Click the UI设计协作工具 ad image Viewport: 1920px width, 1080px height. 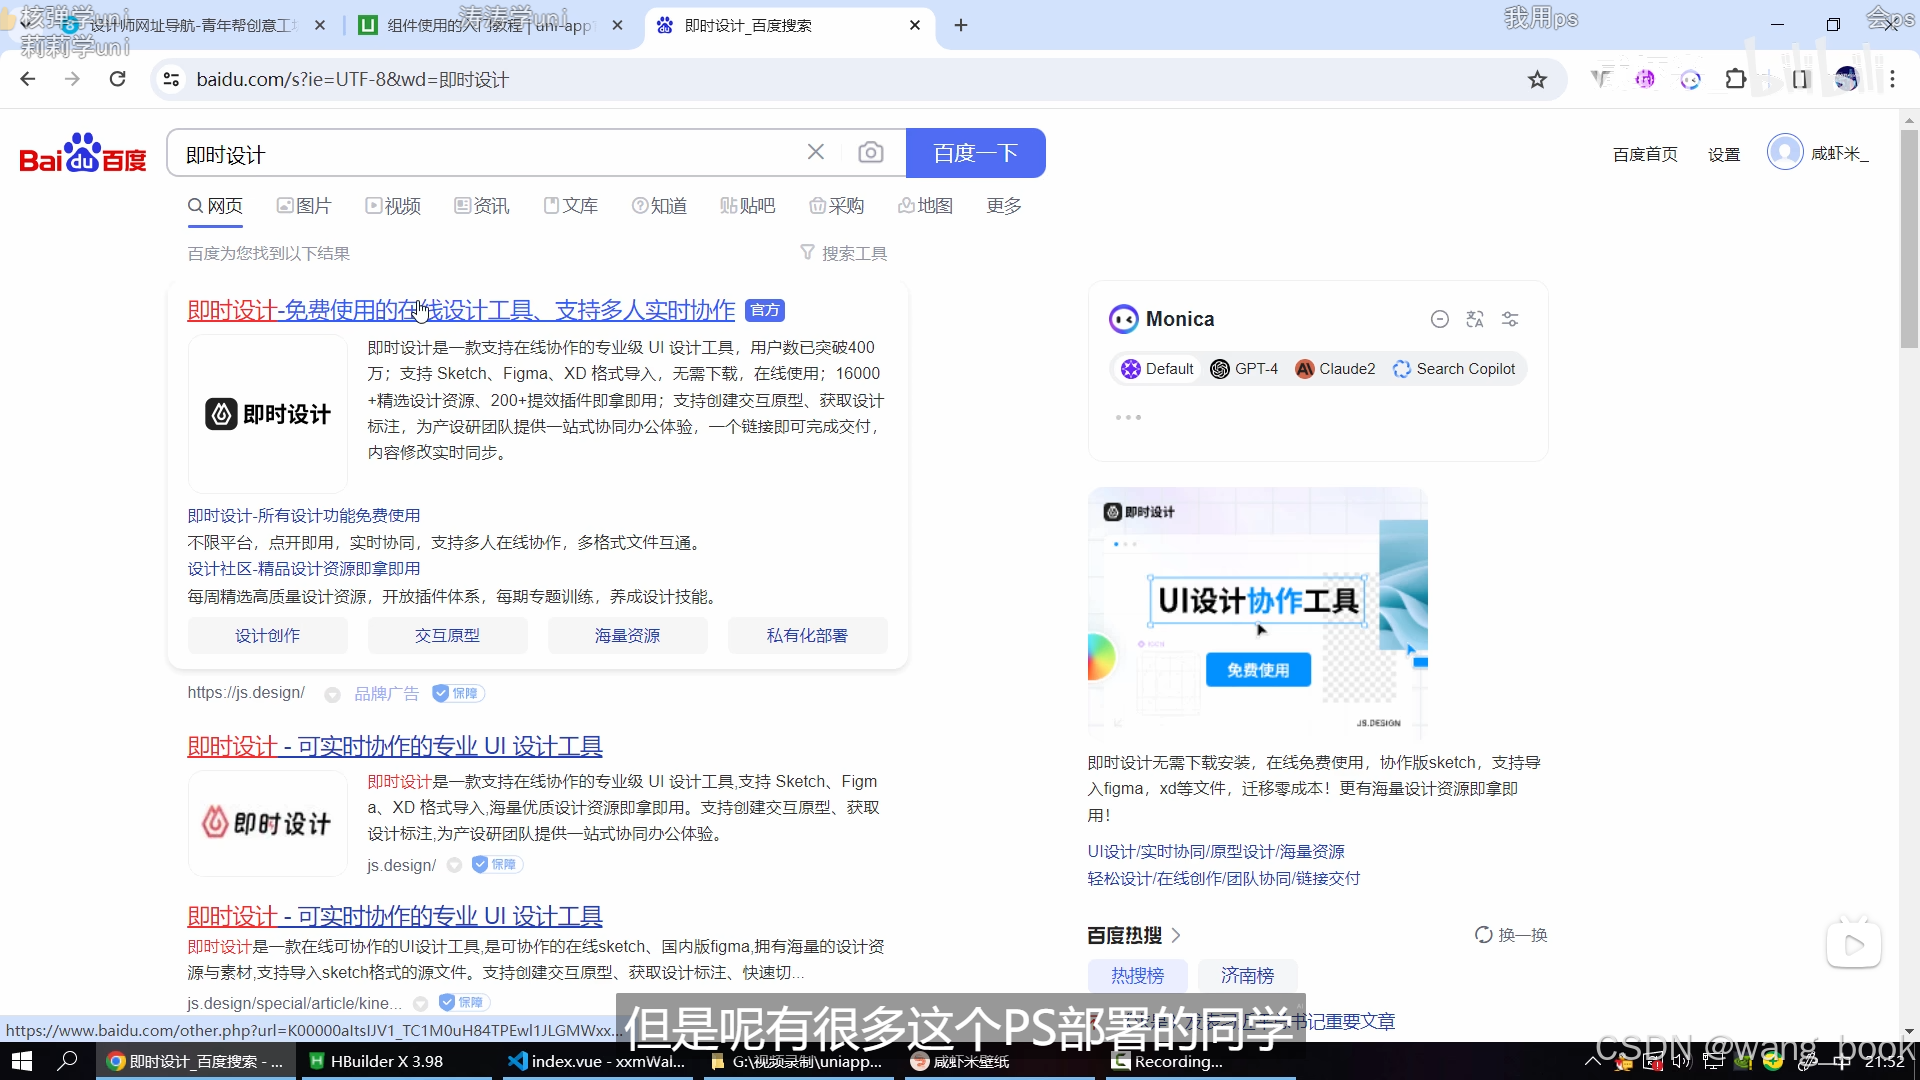click(x=1258, y=613)
